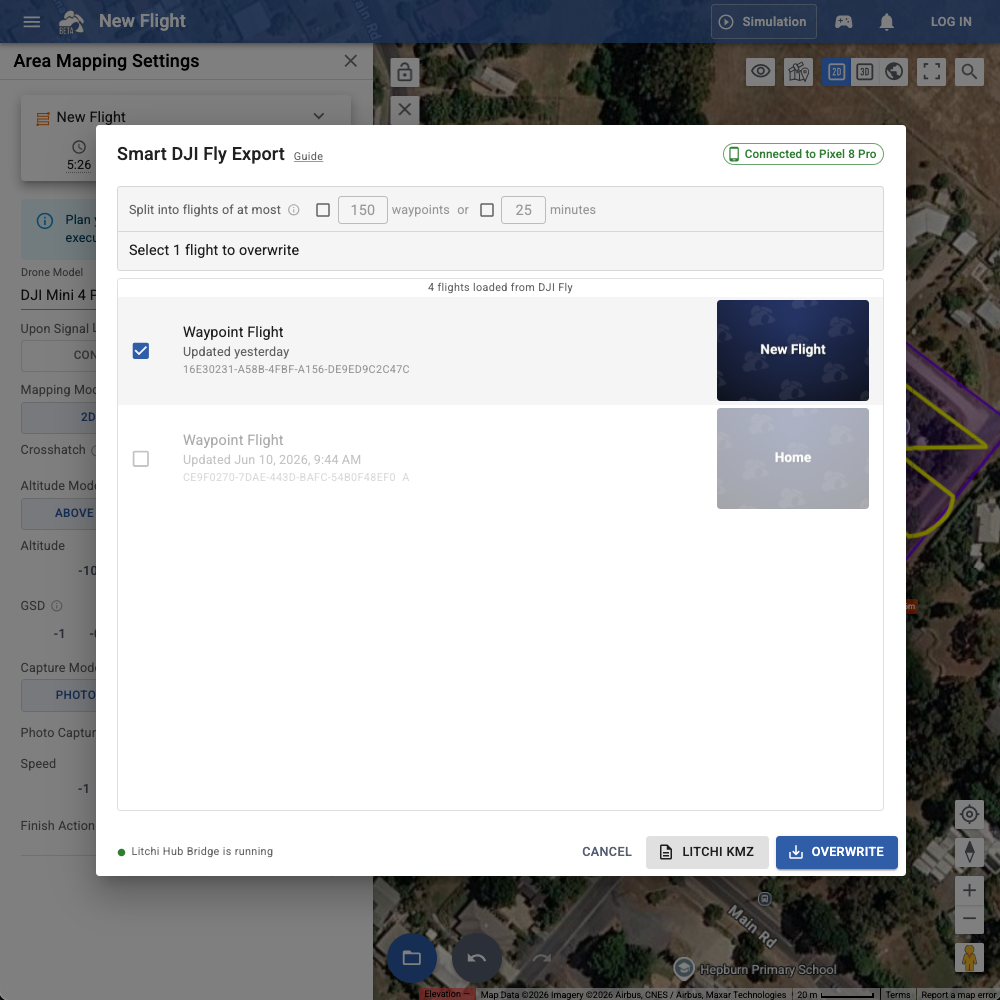Center map on my location
The width and height of the screenshot is (1000, 1000).
pos(969,814)
